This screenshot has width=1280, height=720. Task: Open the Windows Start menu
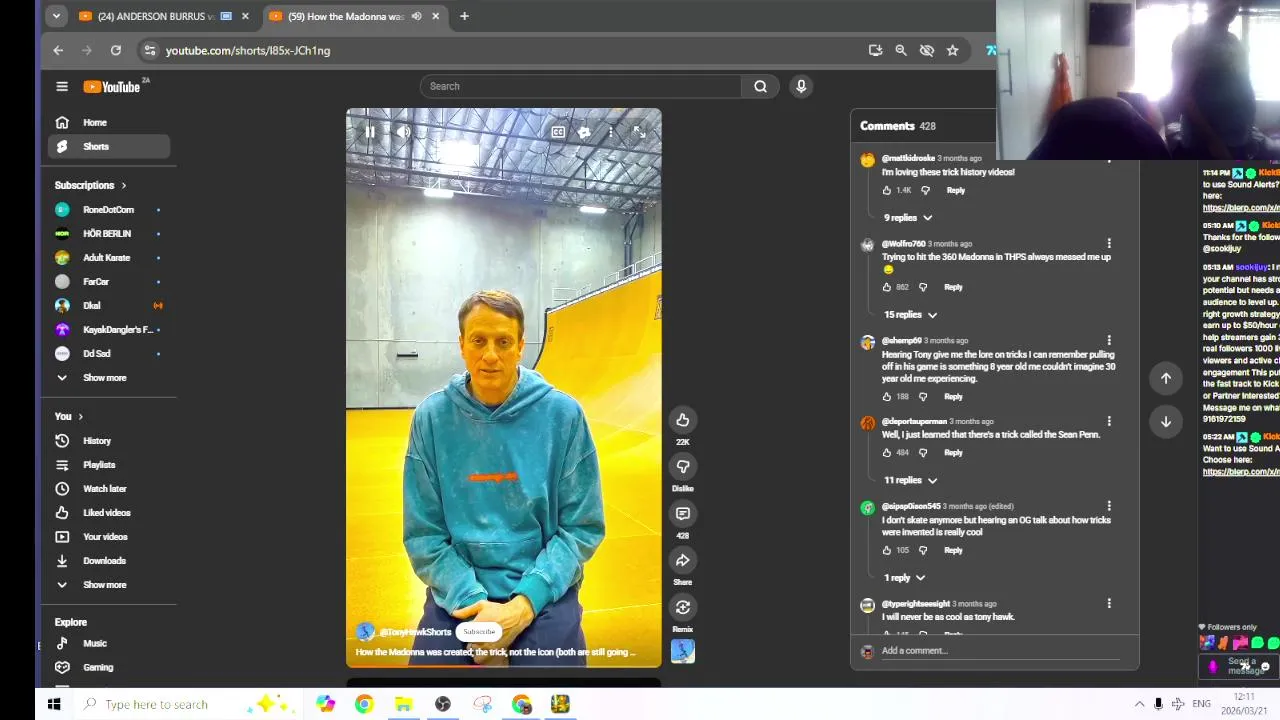click(x=54, y=705)
